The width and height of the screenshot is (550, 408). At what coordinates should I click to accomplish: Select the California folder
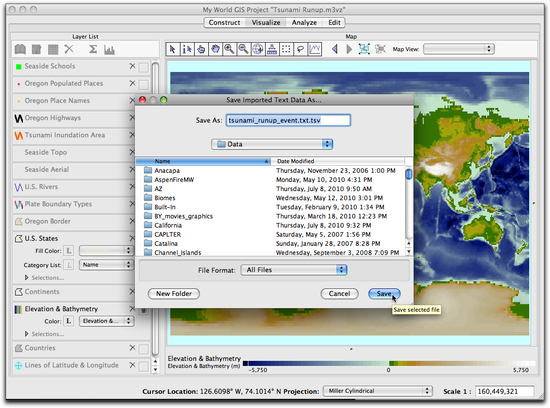click(270, 225)
